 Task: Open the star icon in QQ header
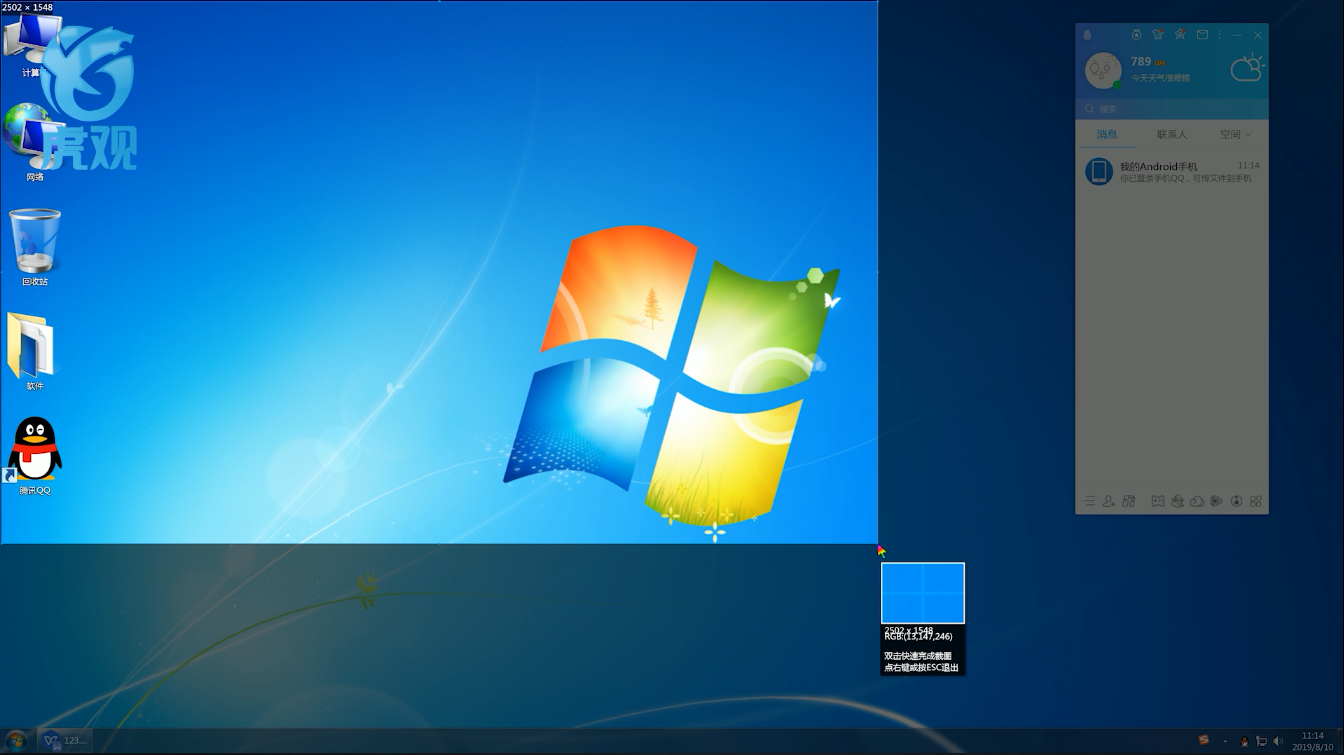click(x=1180, y=35)
